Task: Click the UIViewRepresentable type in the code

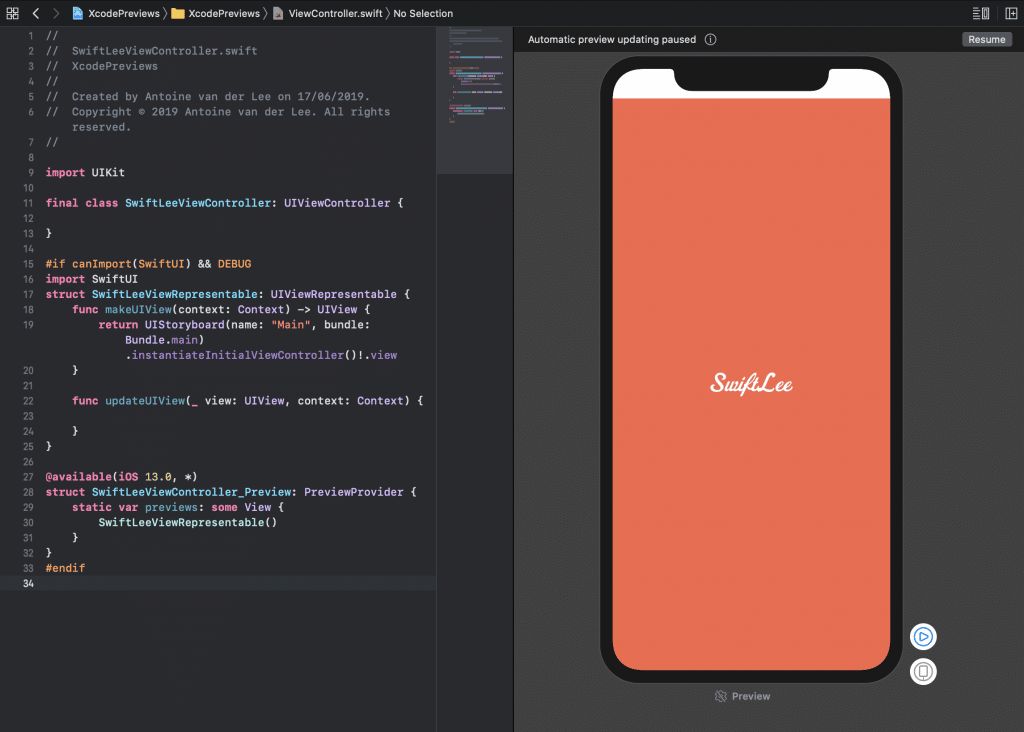Action: point(334,294)
